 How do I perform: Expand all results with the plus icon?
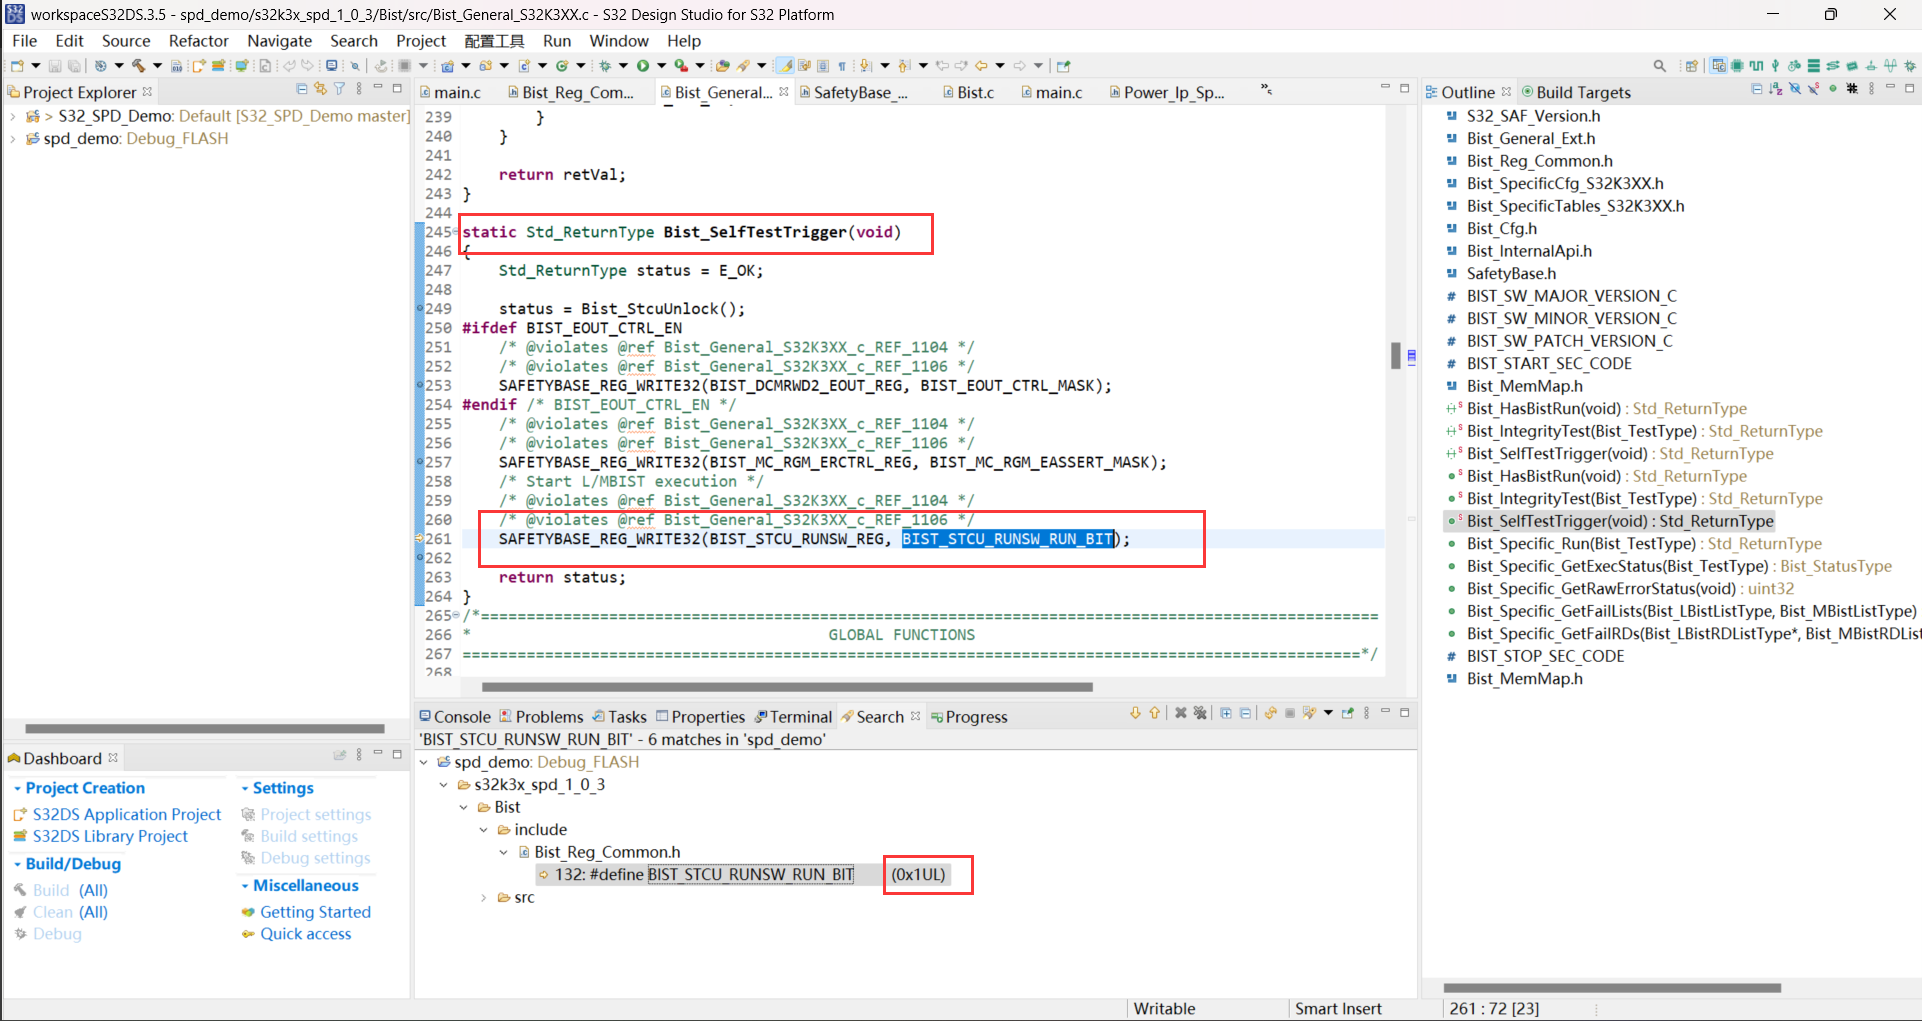click(x=1226, y=713)
